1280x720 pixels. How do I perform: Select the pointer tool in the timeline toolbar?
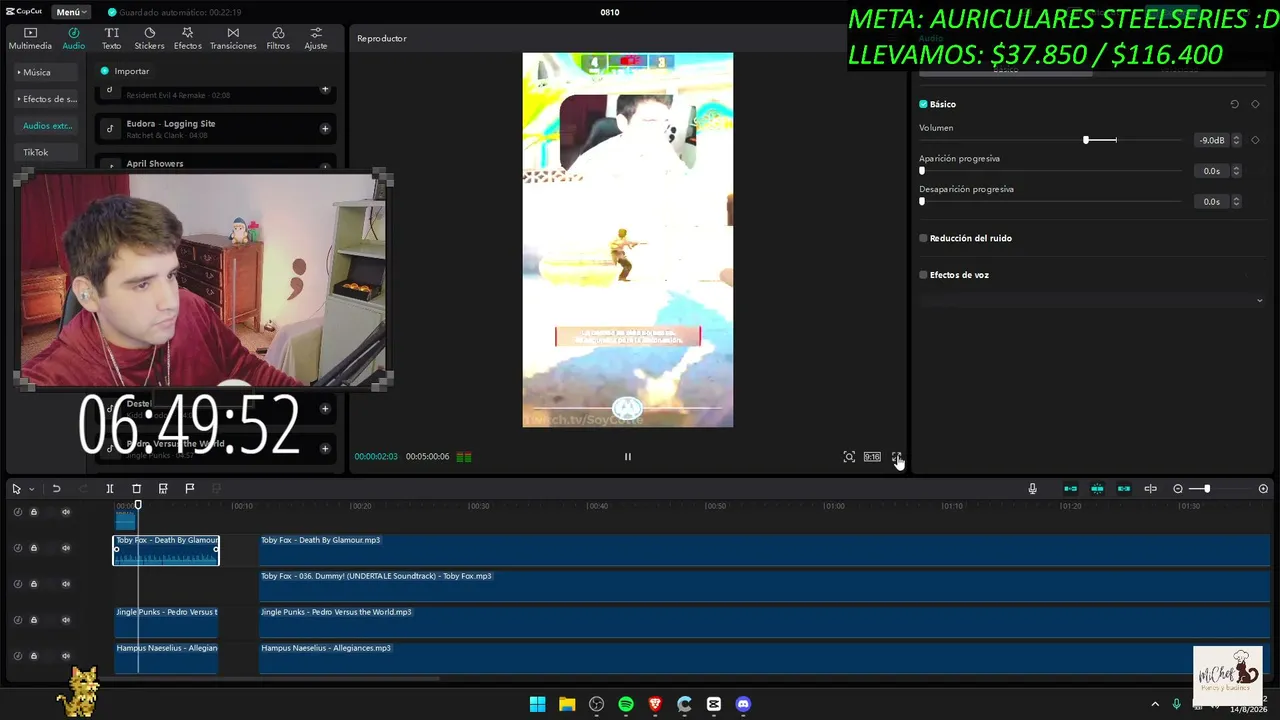[16, 489]
